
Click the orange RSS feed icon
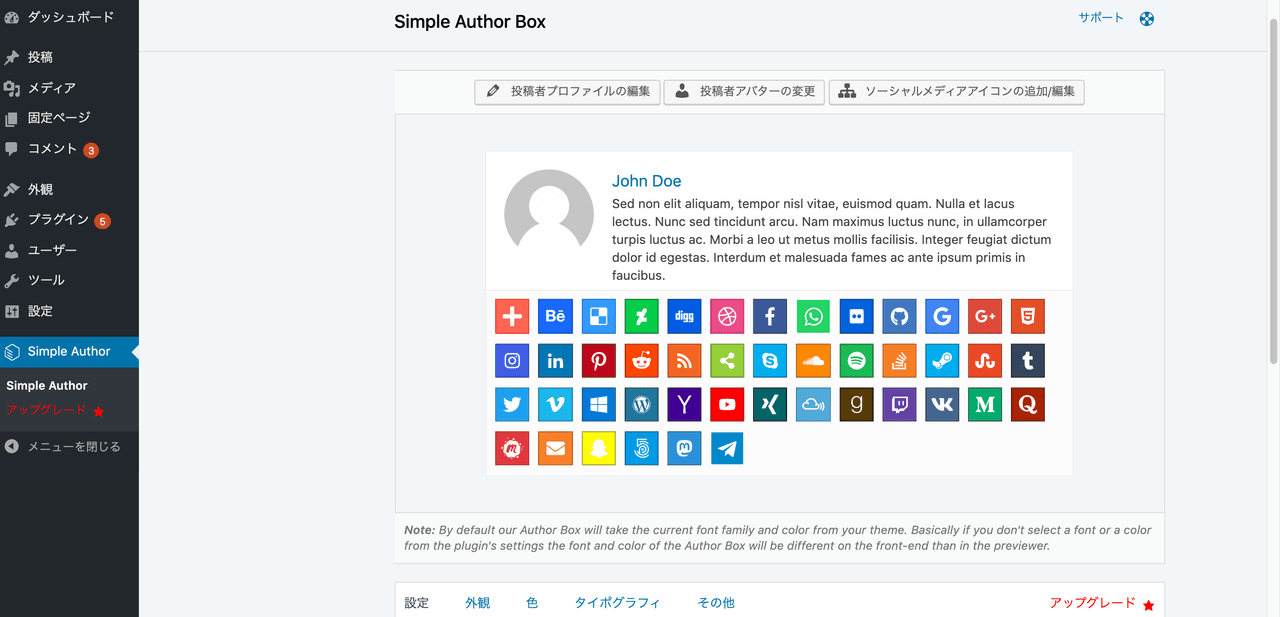[684, 361]
